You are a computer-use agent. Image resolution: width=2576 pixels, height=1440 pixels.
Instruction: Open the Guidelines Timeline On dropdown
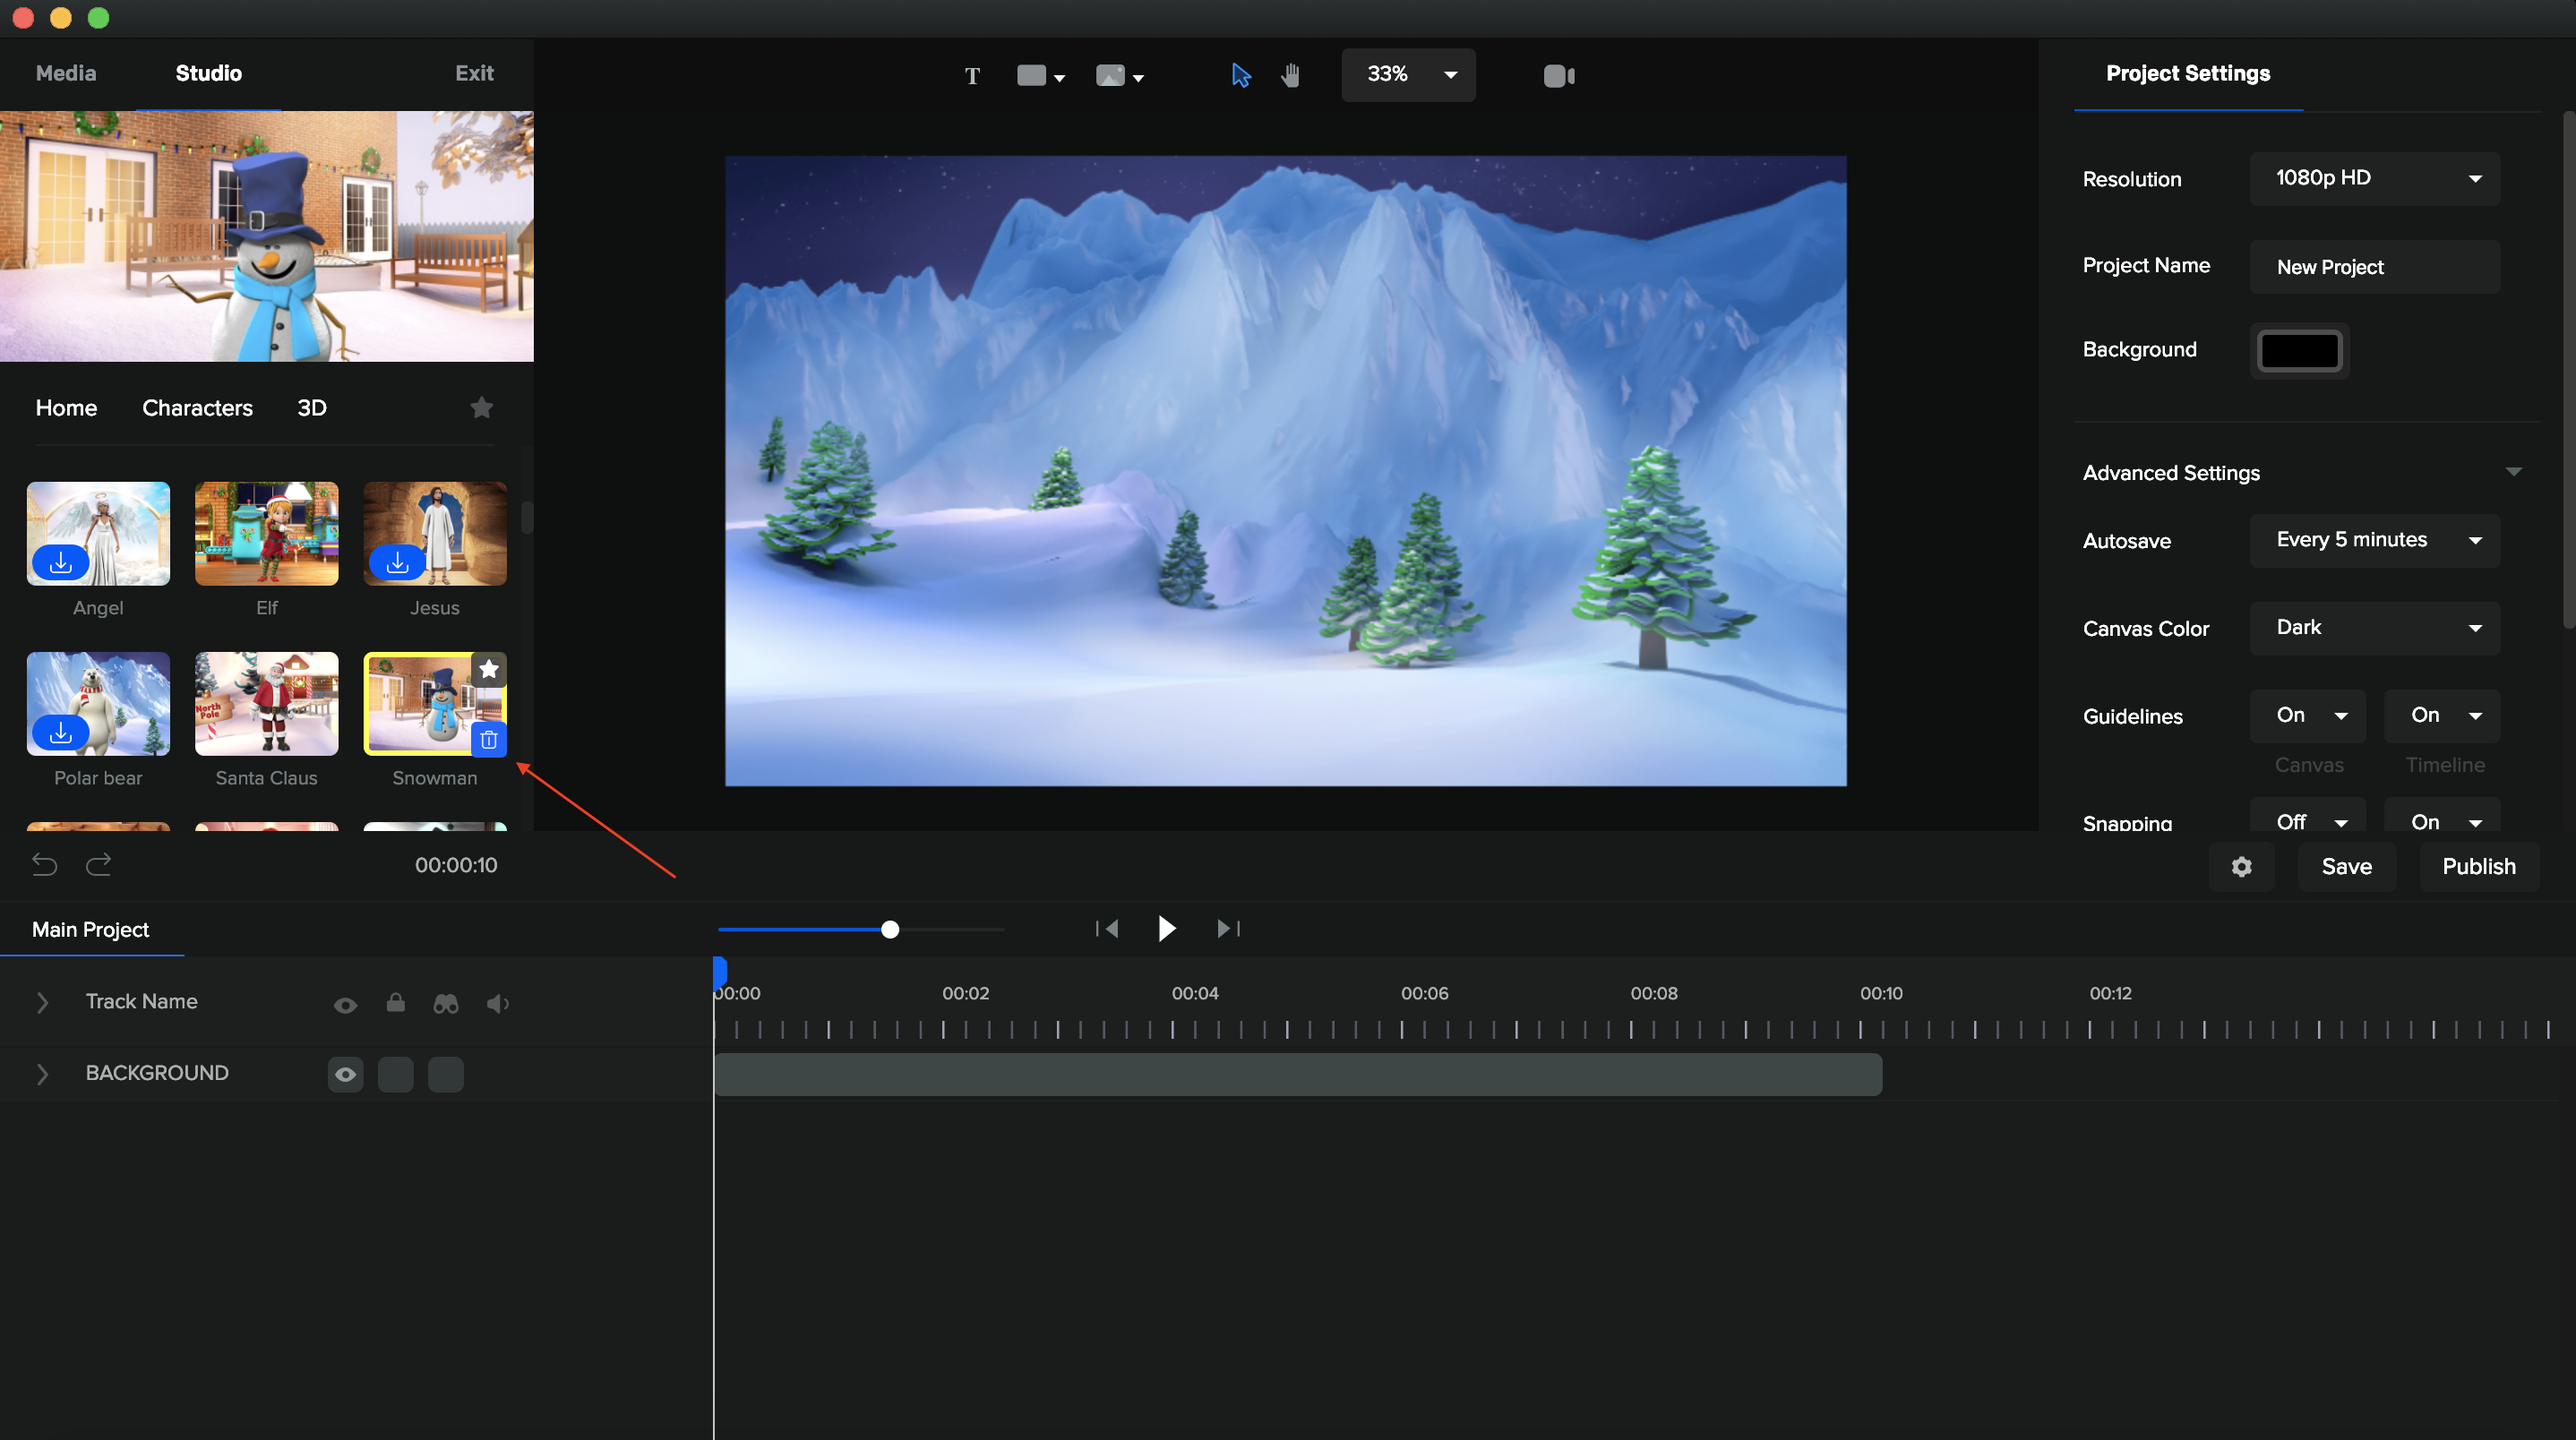click(2442, 716)
